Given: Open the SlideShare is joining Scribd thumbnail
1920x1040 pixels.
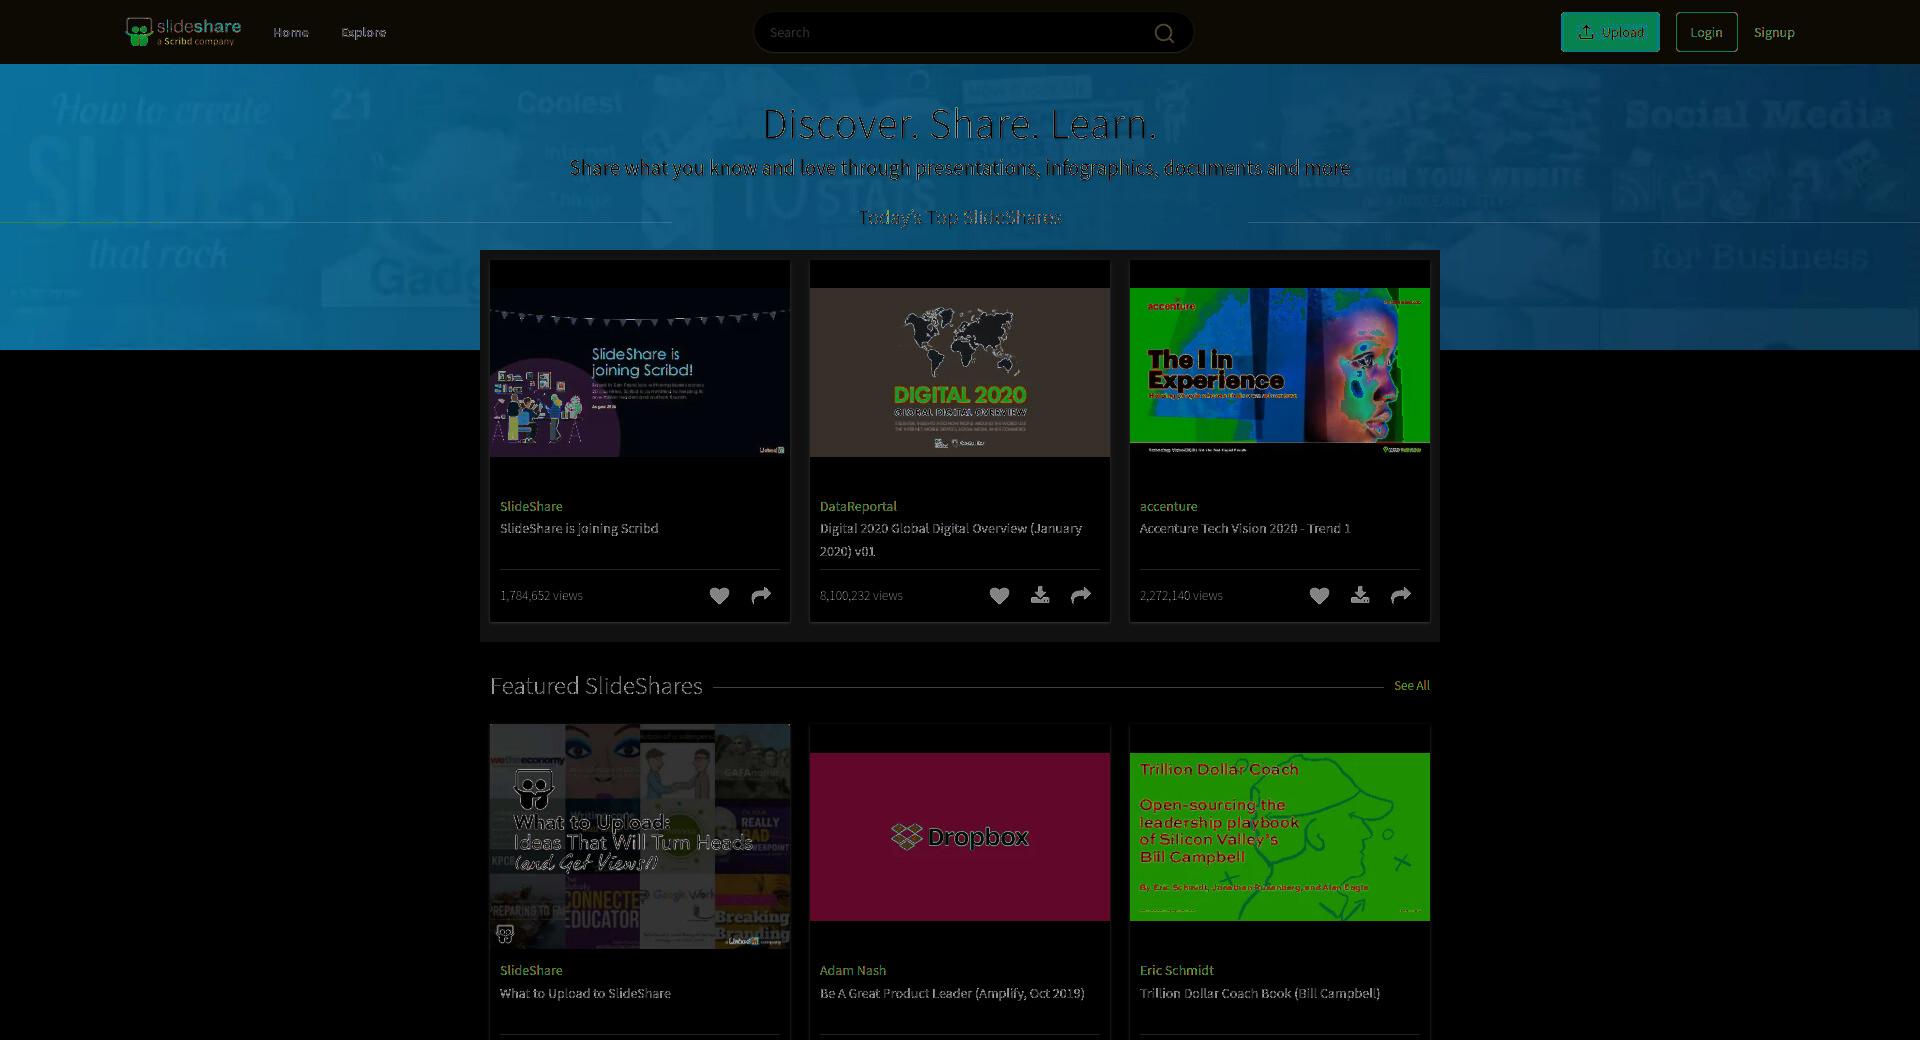Looking at the screenshot, I should coord(640,372).
